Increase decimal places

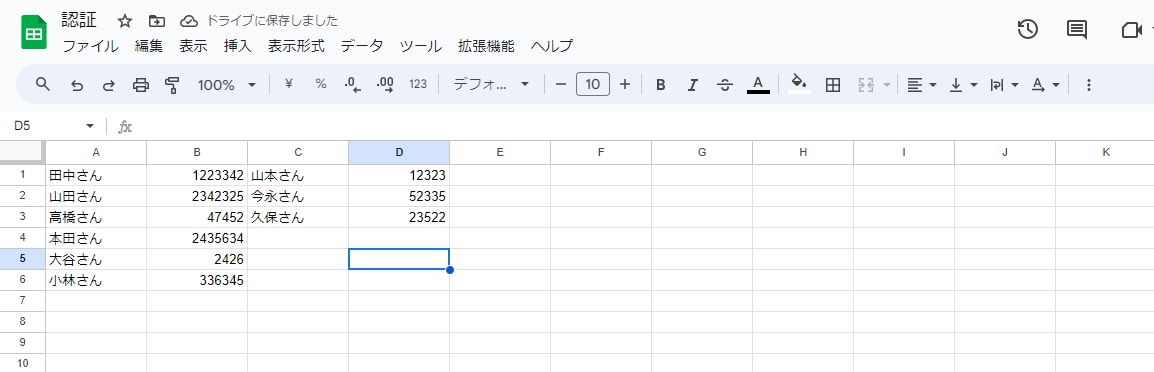[x=385, y=84]
